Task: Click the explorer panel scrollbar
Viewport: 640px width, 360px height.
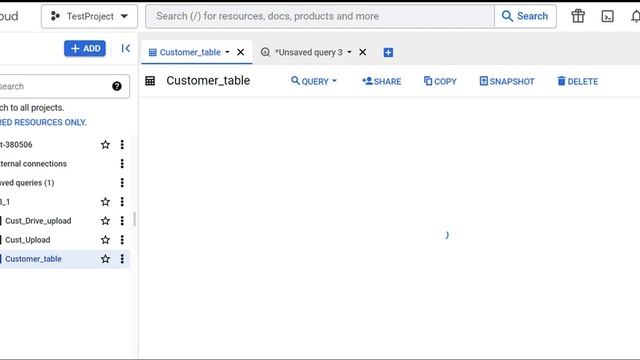Action: [135, 219]
